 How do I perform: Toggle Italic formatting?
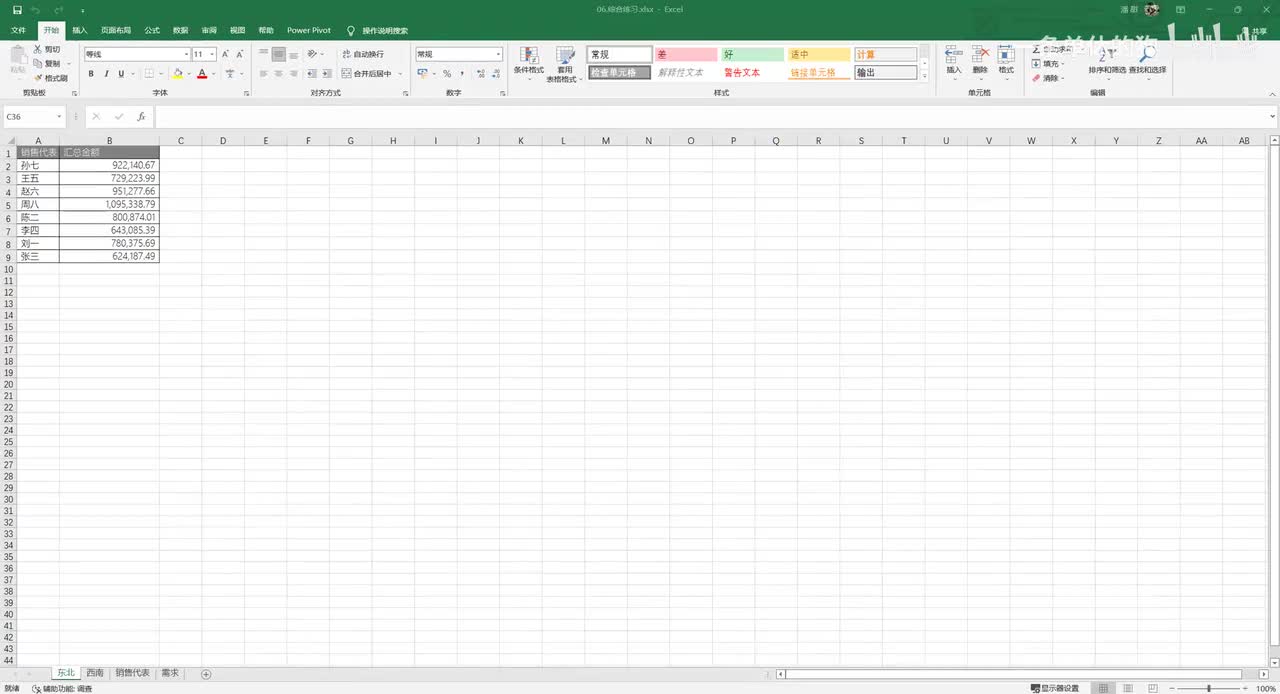pos(106,73)
